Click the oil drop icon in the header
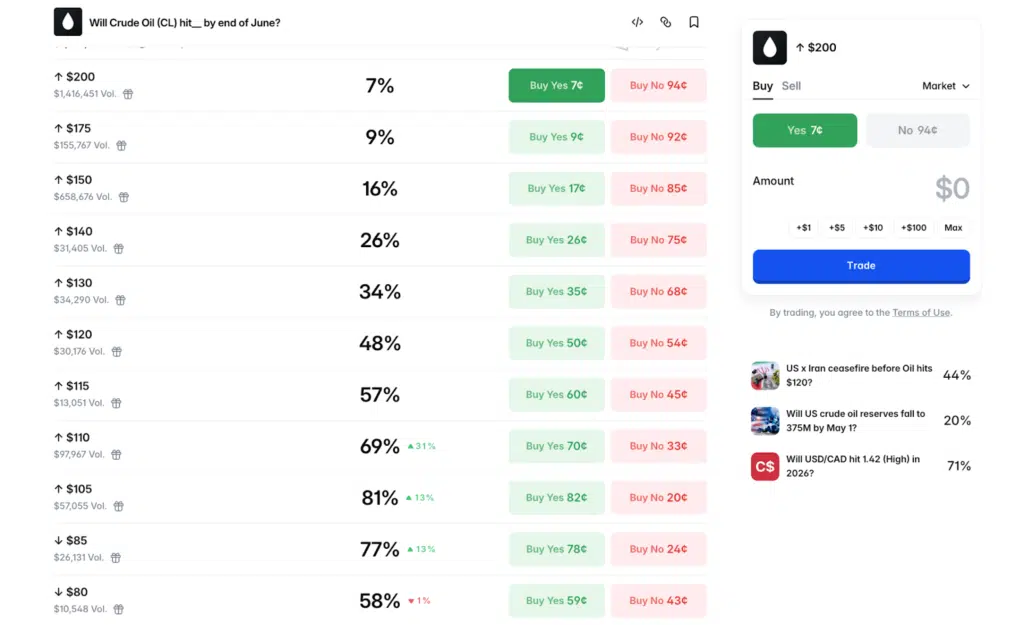 pos(68,22)
